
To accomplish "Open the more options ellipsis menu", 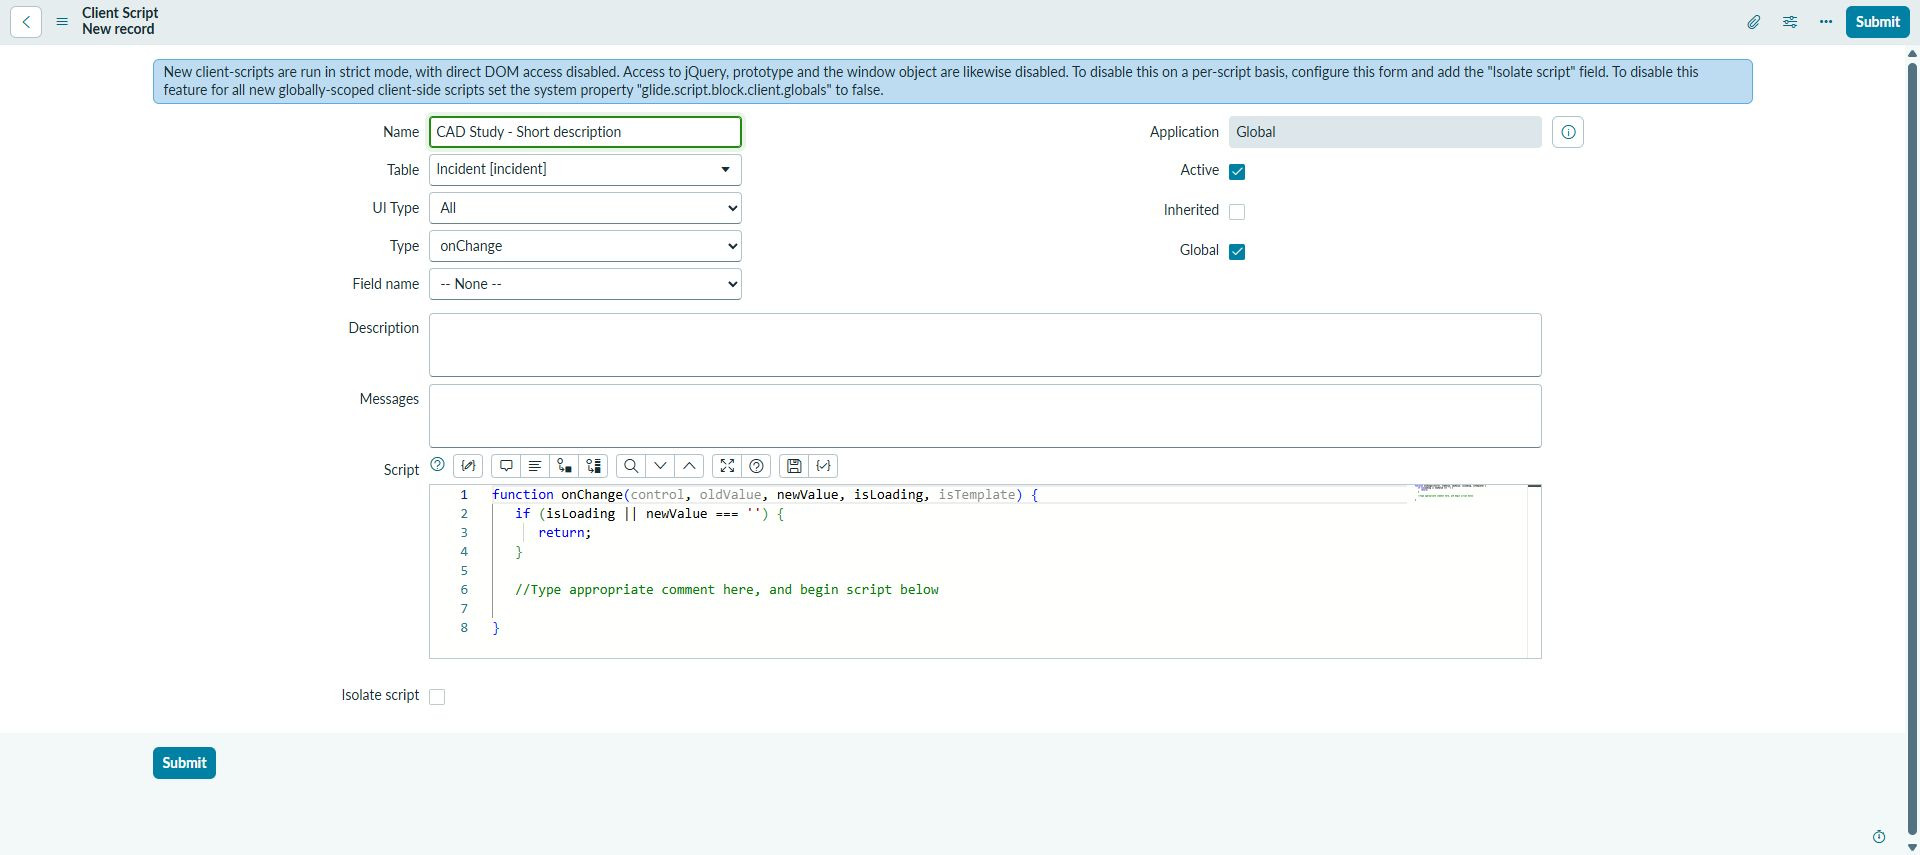I will pyautogui.click(x=1826, y=21).
